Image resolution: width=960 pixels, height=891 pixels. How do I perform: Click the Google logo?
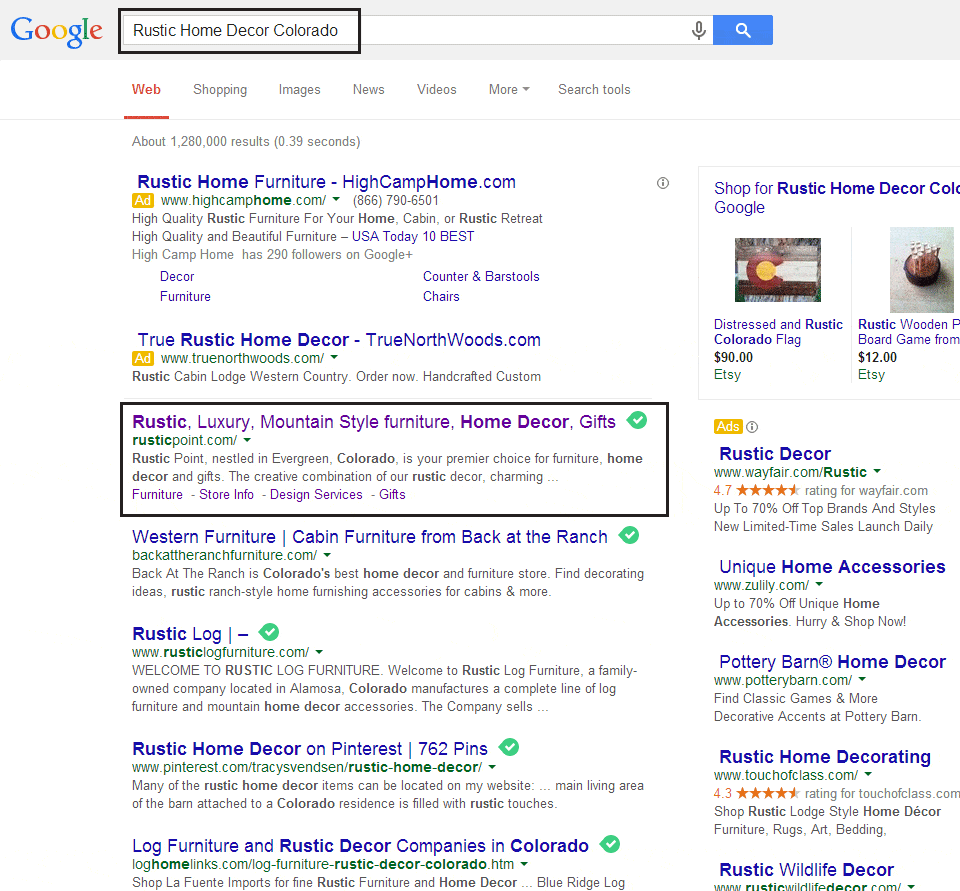(56, 31)
